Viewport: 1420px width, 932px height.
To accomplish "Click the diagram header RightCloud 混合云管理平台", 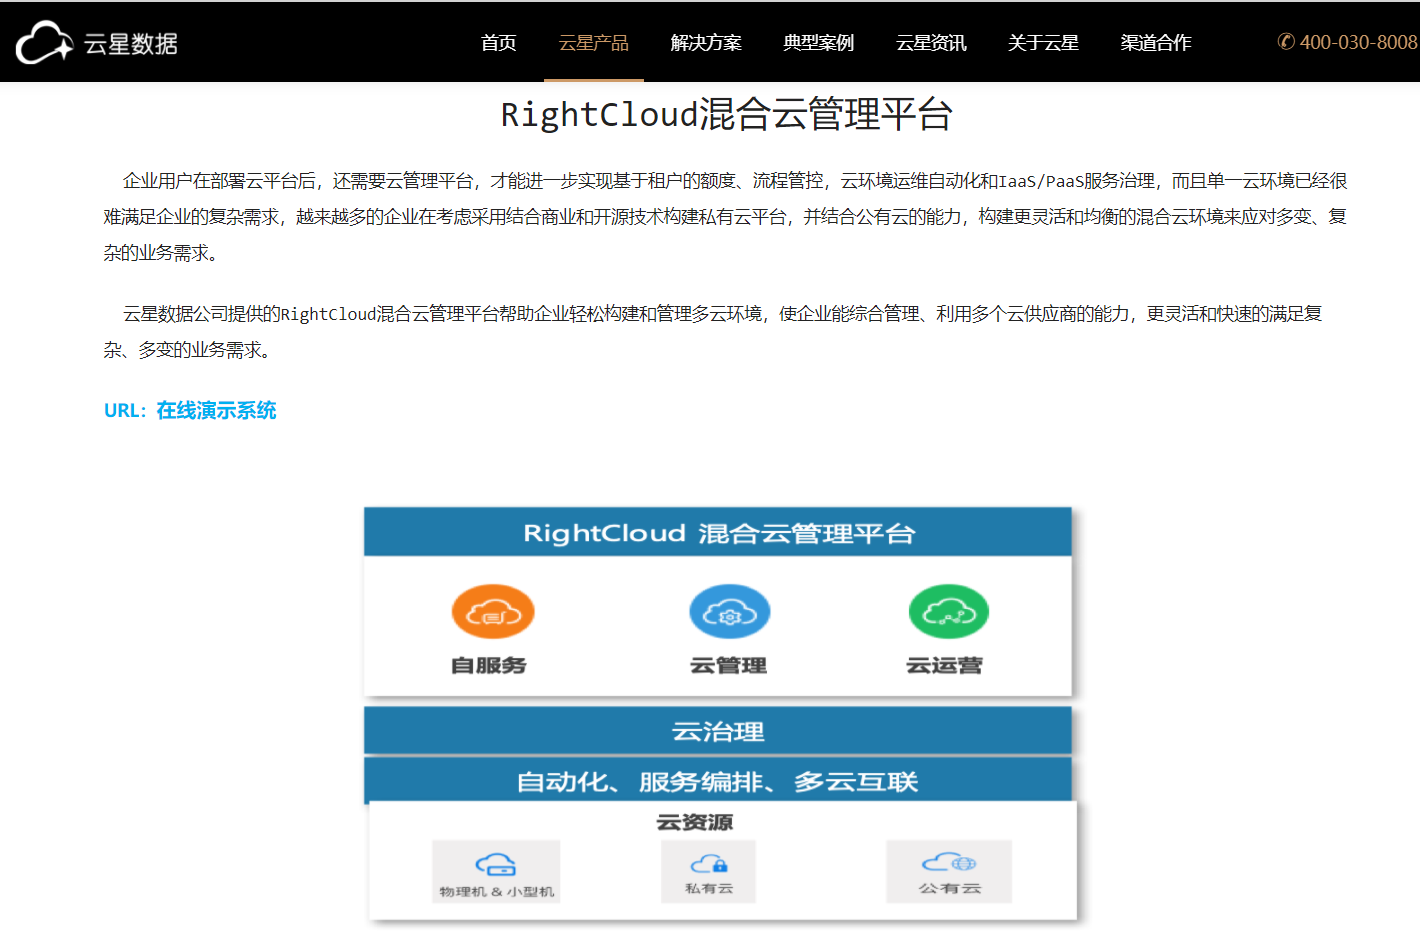I will 718,532.
